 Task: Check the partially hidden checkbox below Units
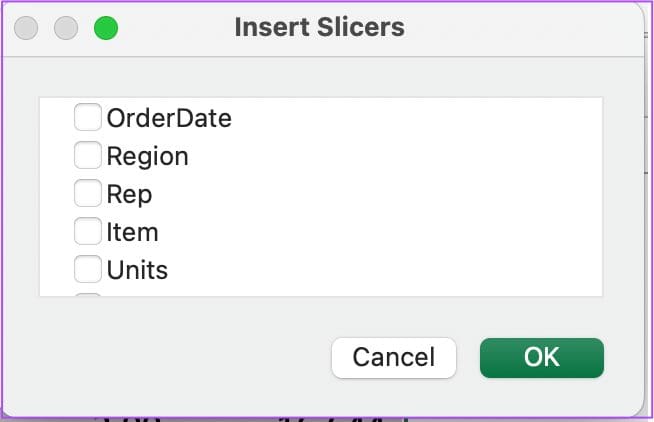pos(88,294)
